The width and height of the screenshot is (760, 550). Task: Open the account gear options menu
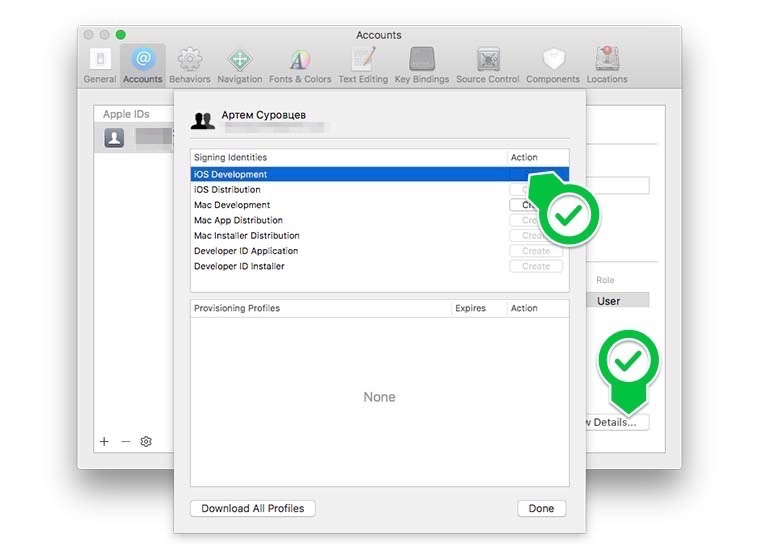click(x=146, y=441)
